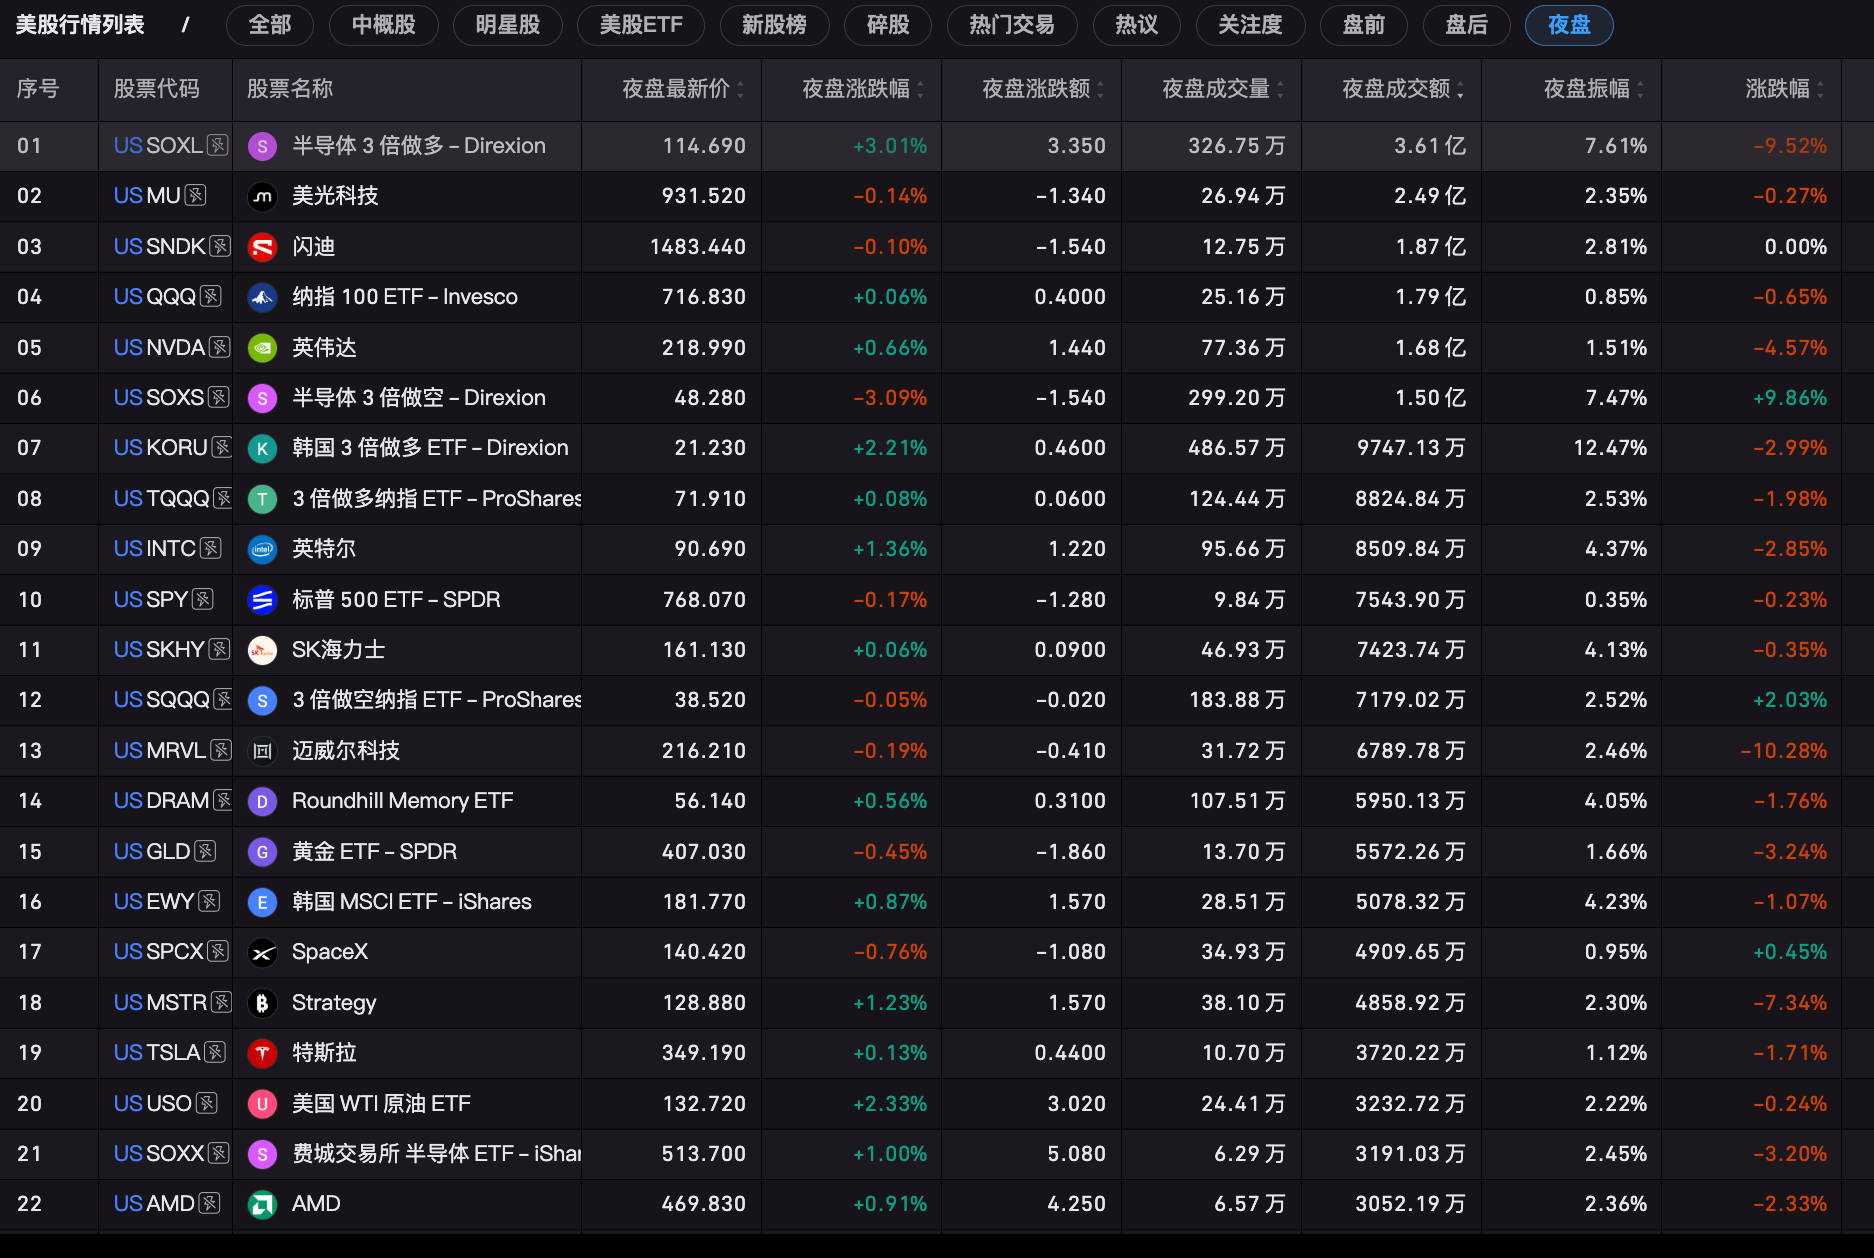Click the Micron (美光科技) logo icon
The image size is (1874, 1258).
[x=262, y=197]
